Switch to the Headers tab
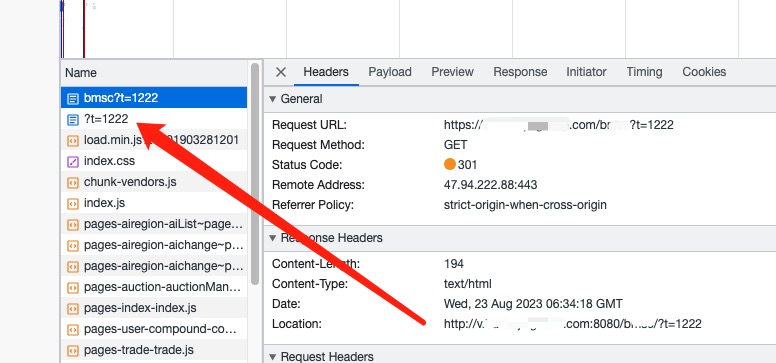The height and width of the screenshot is (363, 776). coord(326,72)
